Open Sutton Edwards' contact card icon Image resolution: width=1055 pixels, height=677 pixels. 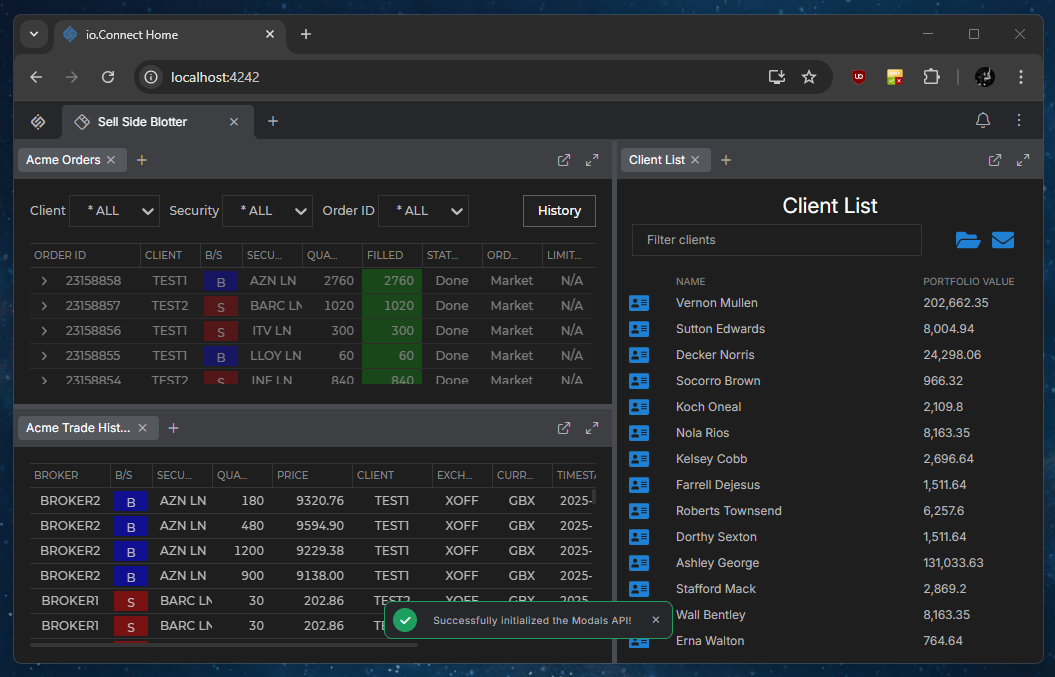639,329
